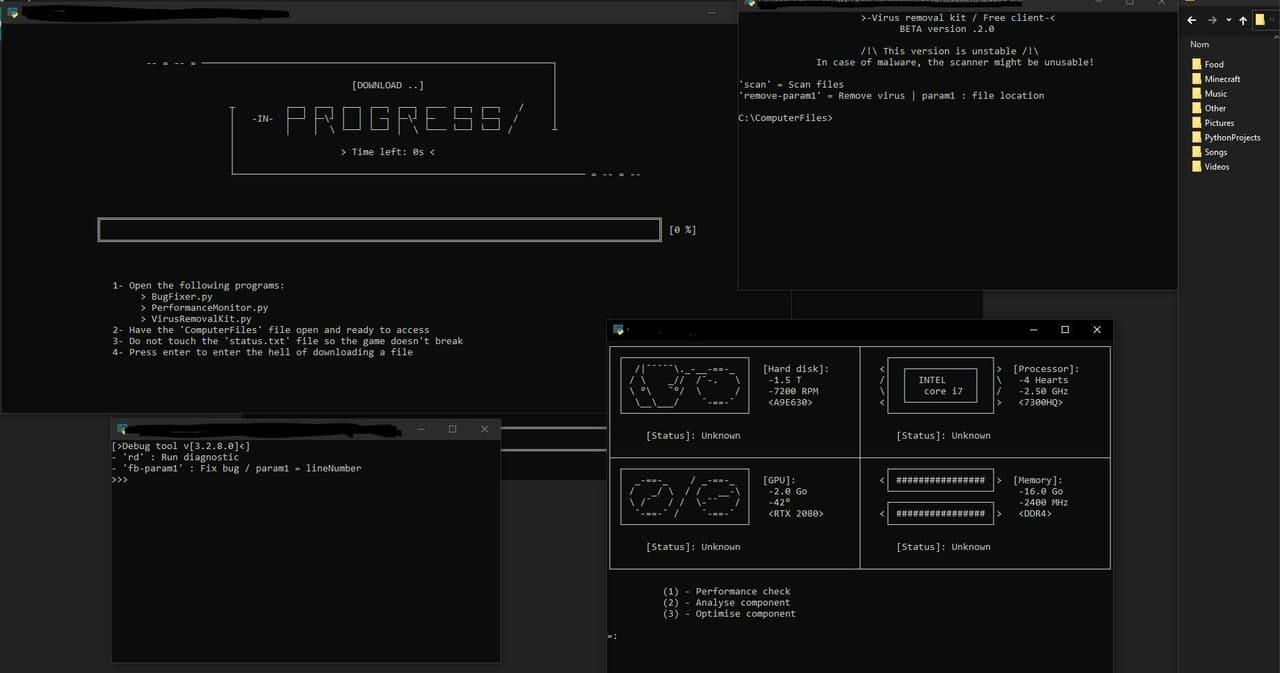Click the '> PerformanceMonitor.py' line
This screenshot has width=1280, height=673.
[x=205, y=308]
